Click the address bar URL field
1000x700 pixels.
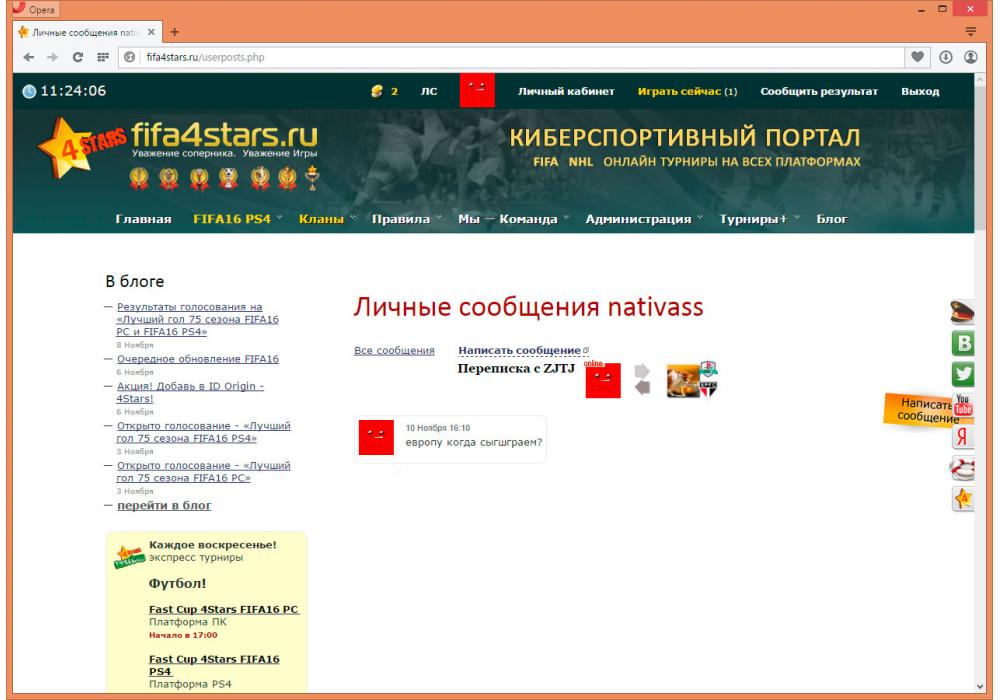click(500, 57)
